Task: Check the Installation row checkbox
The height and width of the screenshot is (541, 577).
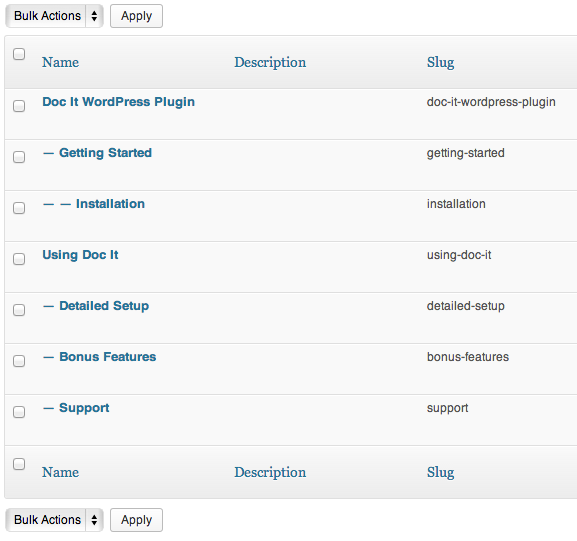Action: tap(19, 208)
